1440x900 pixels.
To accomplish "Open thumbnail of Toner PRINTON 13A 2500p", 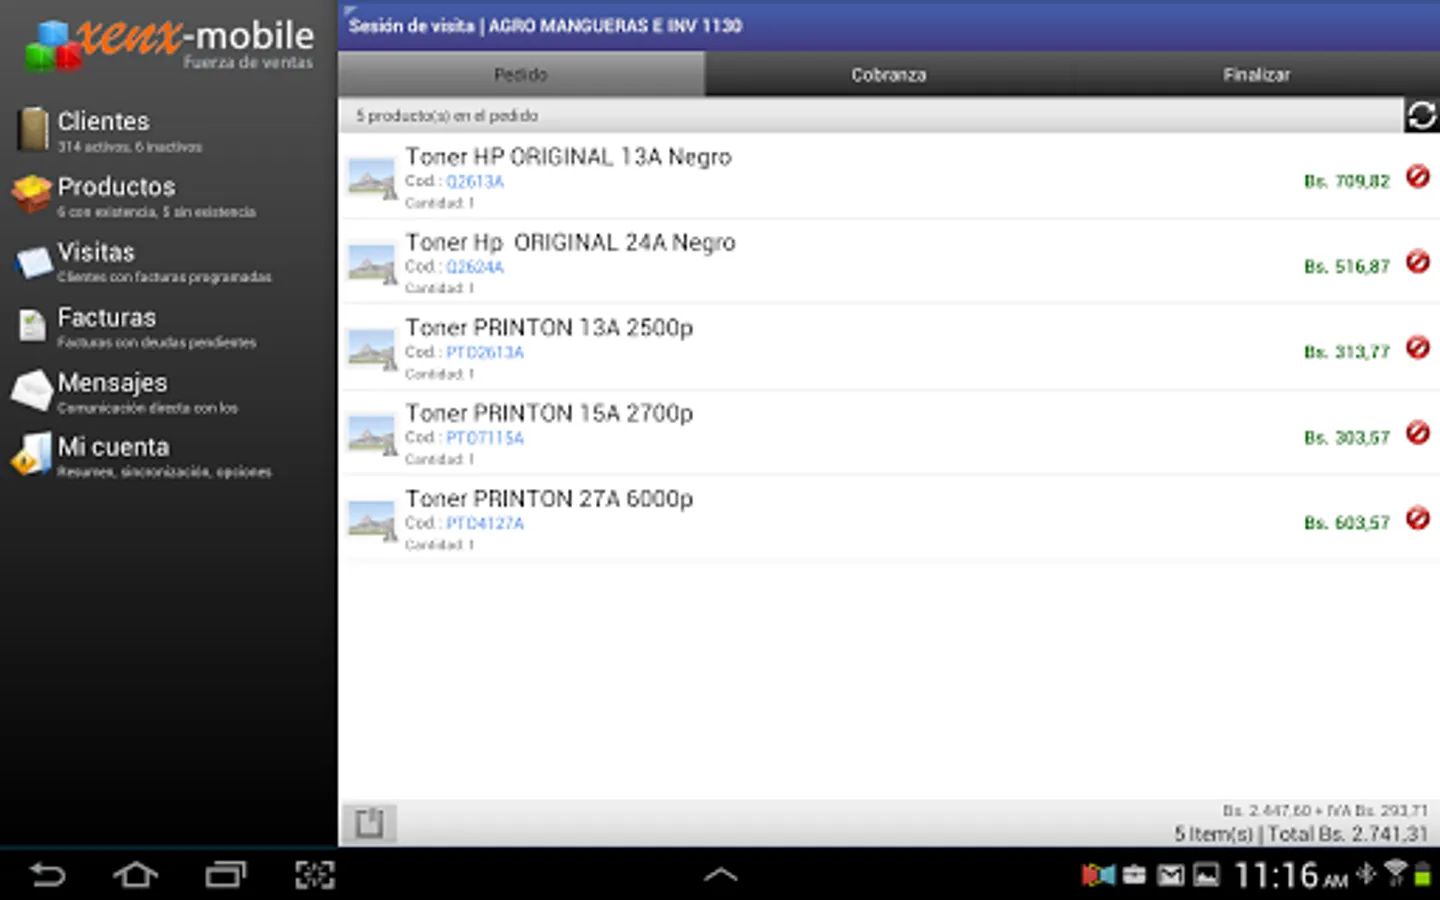I will 372,350.
